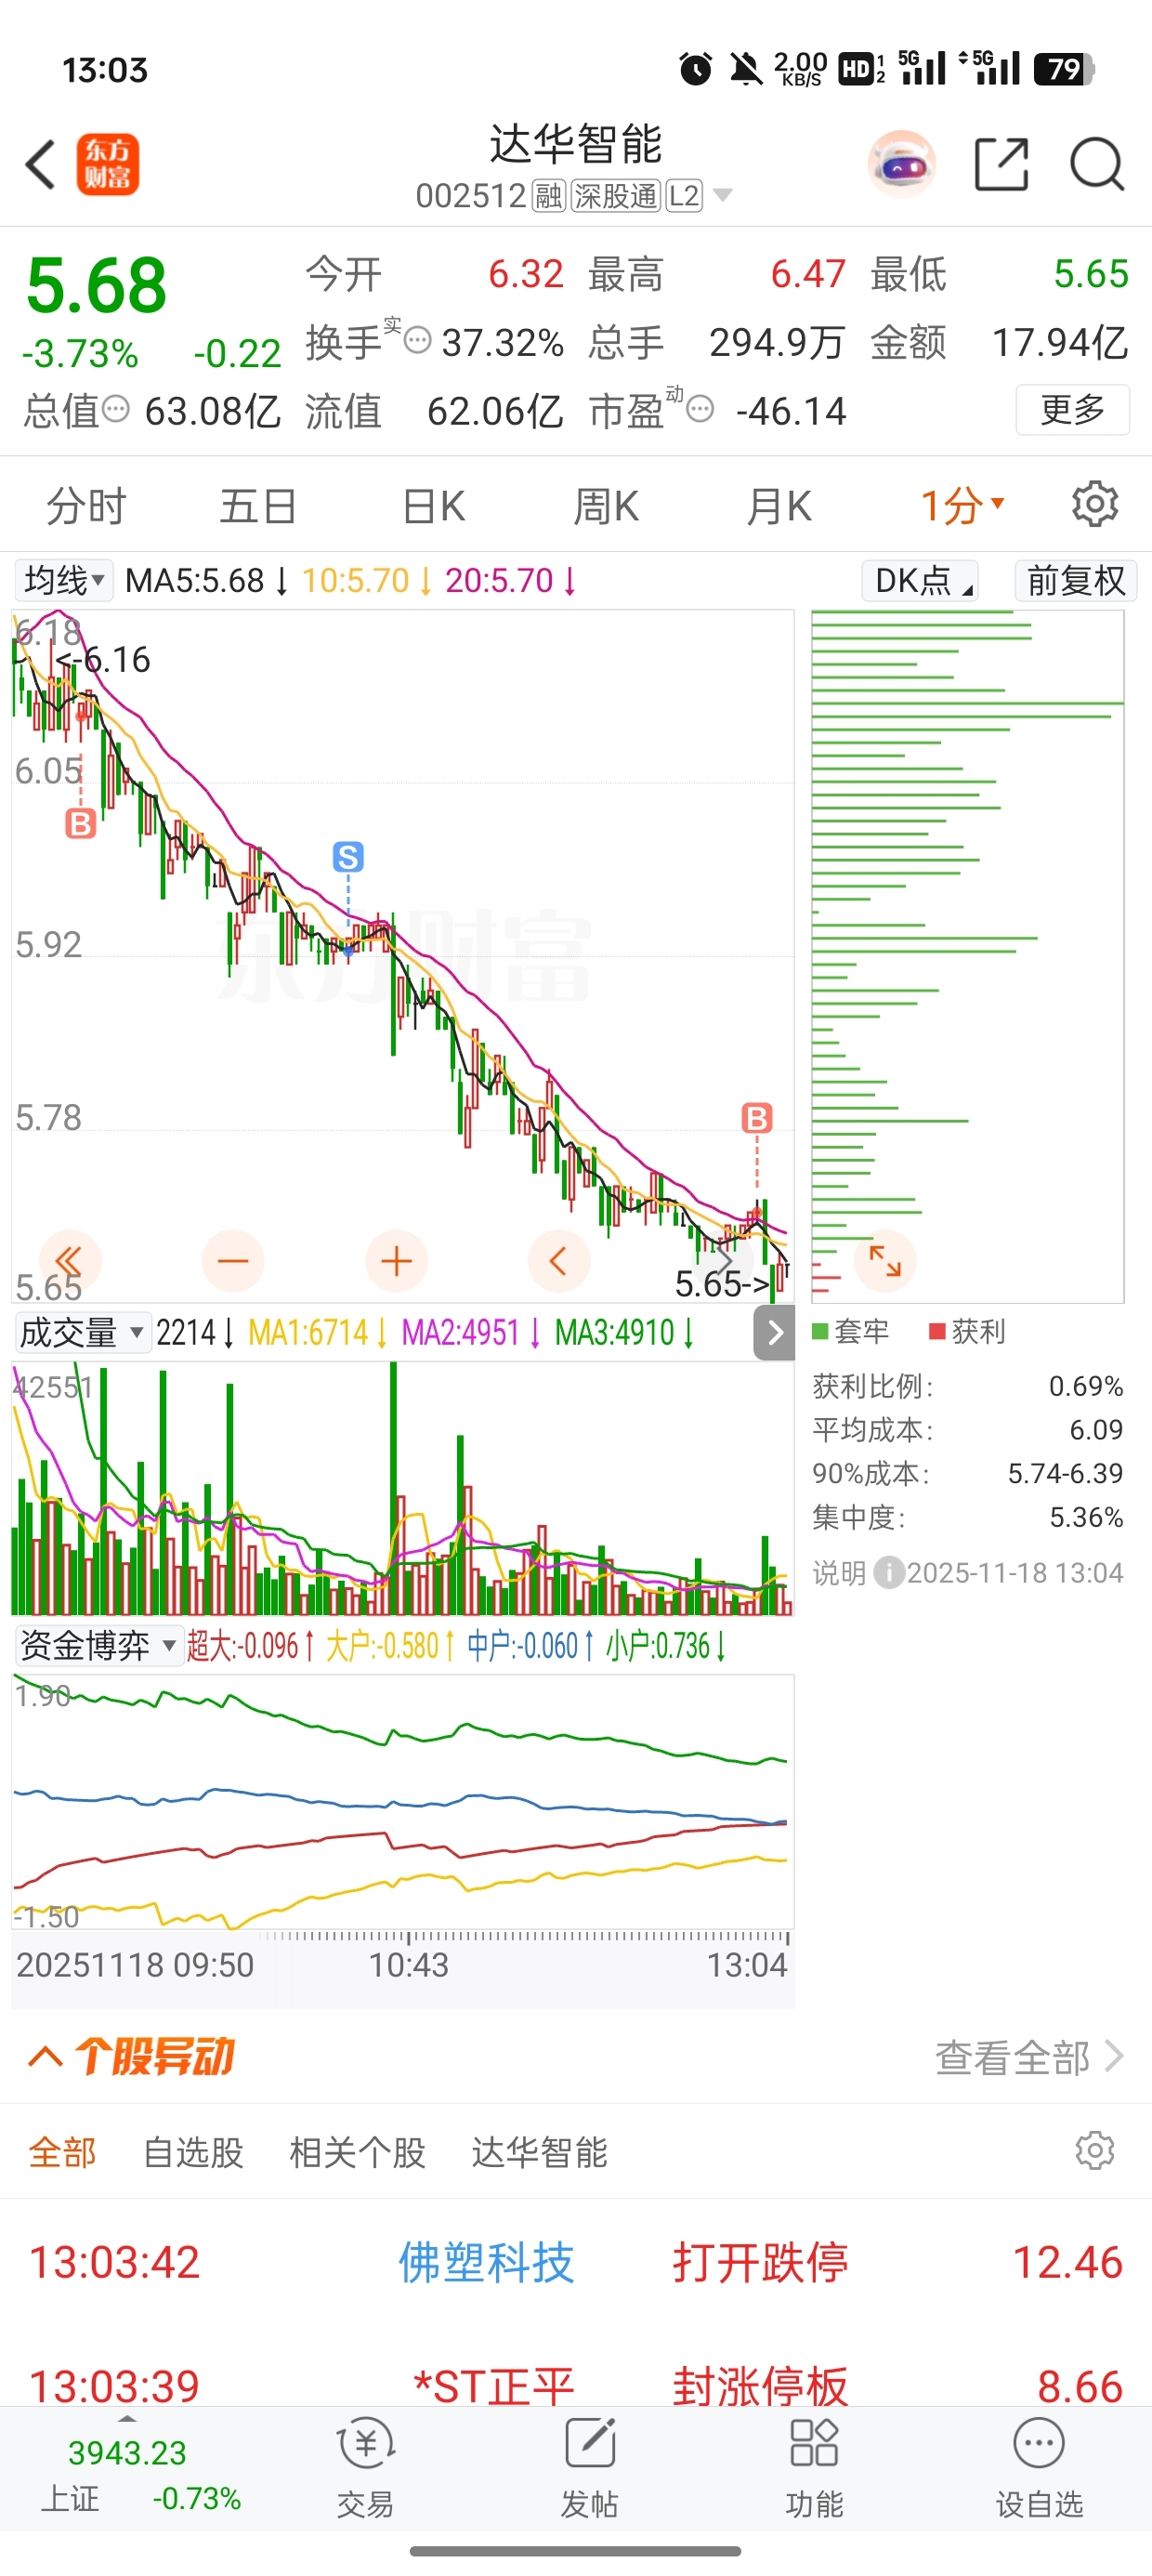Tap the current price 5.68

[x=97, y=286]
